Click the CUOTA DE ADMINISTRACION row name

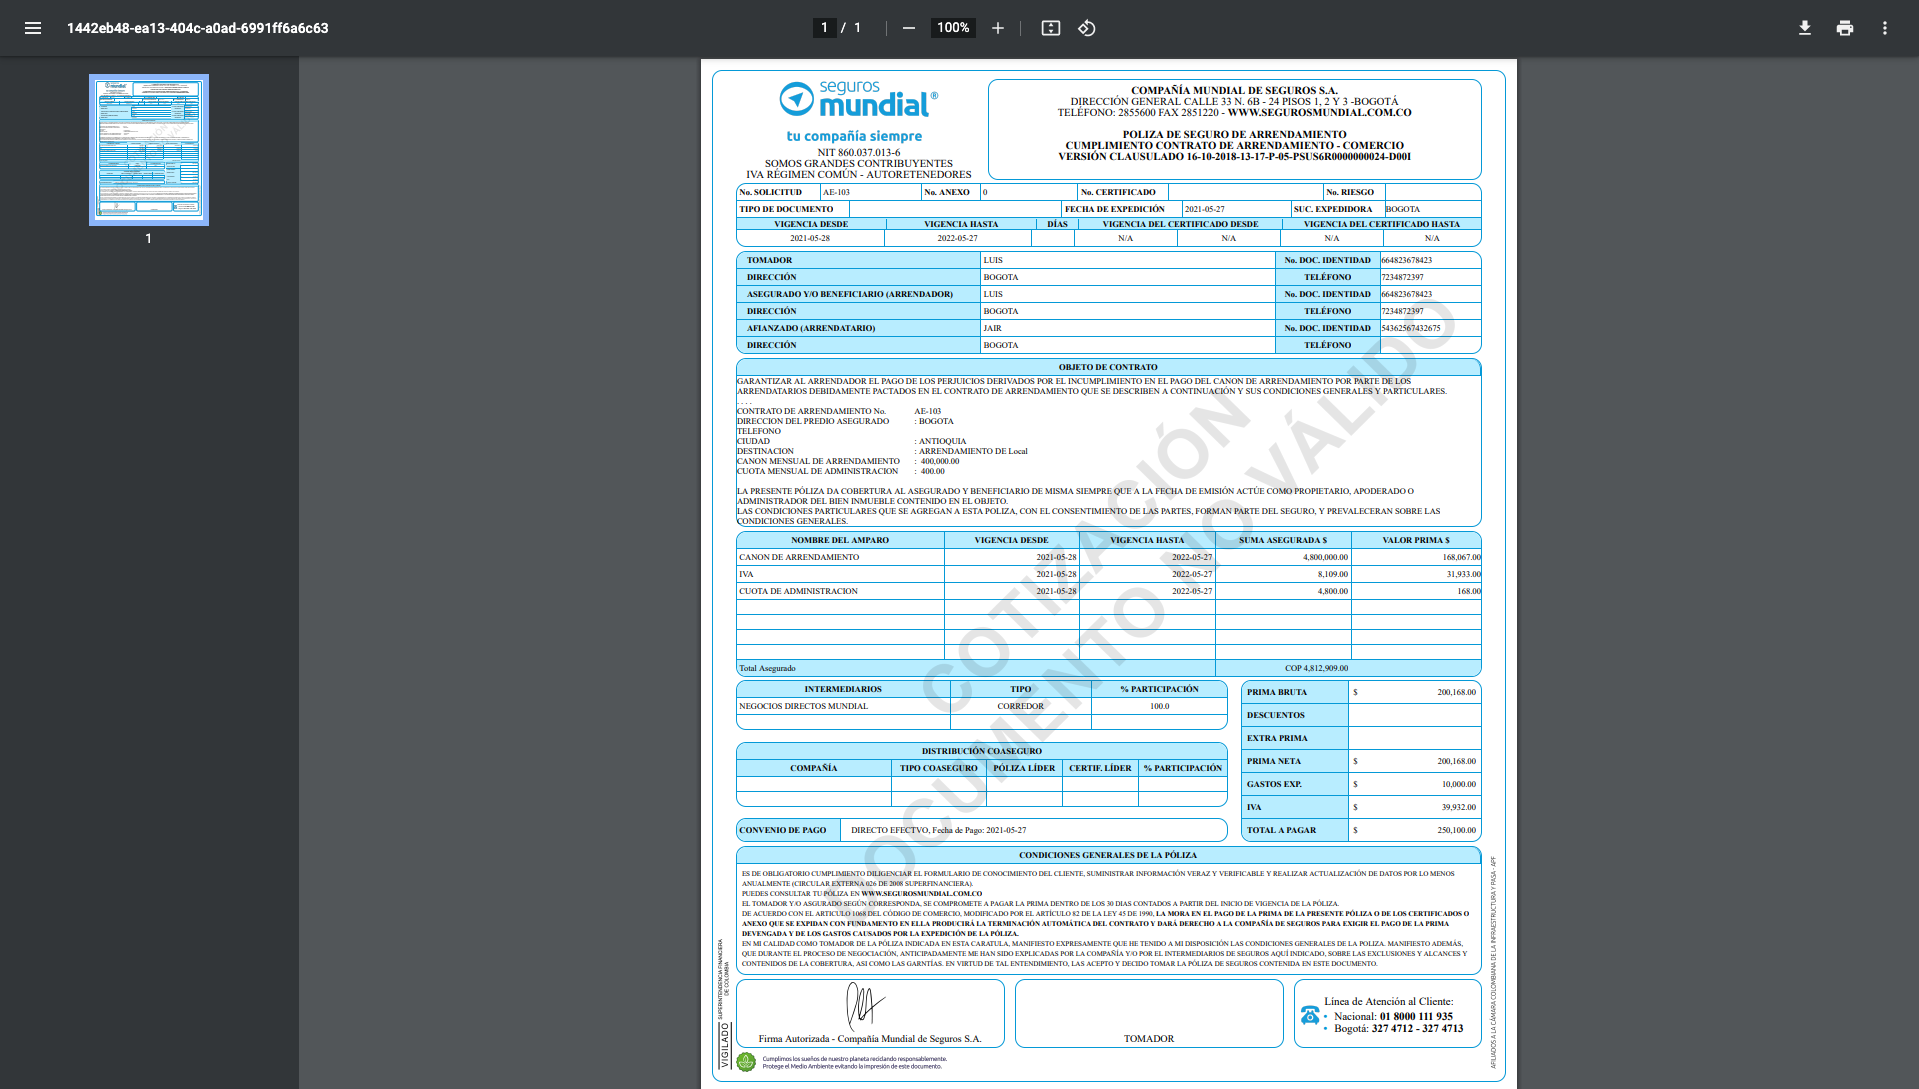click(798, 591)
